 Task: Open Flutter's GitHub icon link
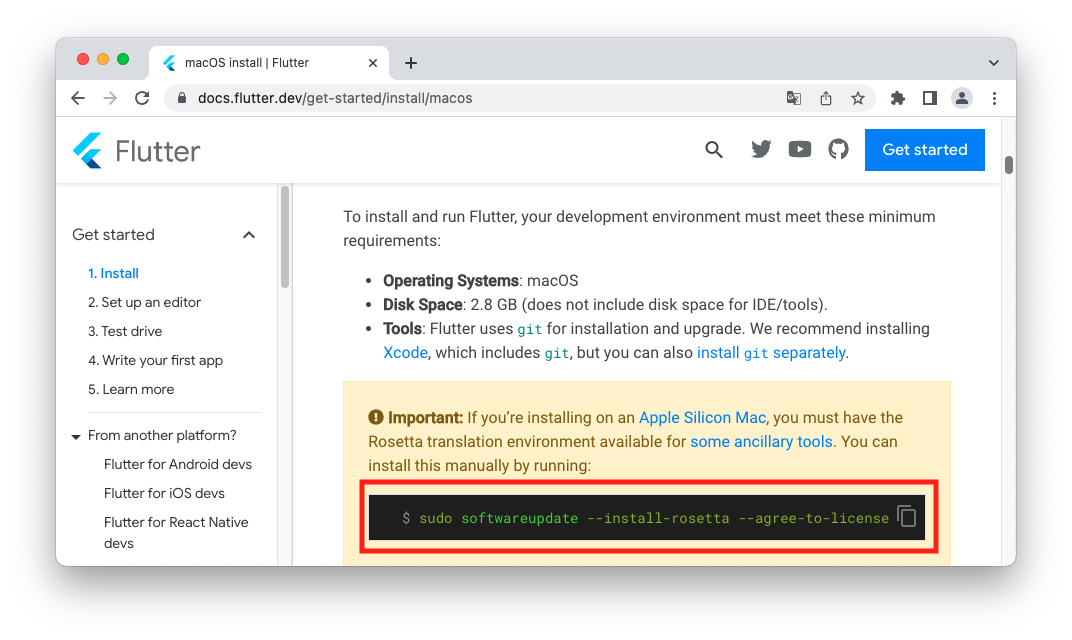click(838, 149)
